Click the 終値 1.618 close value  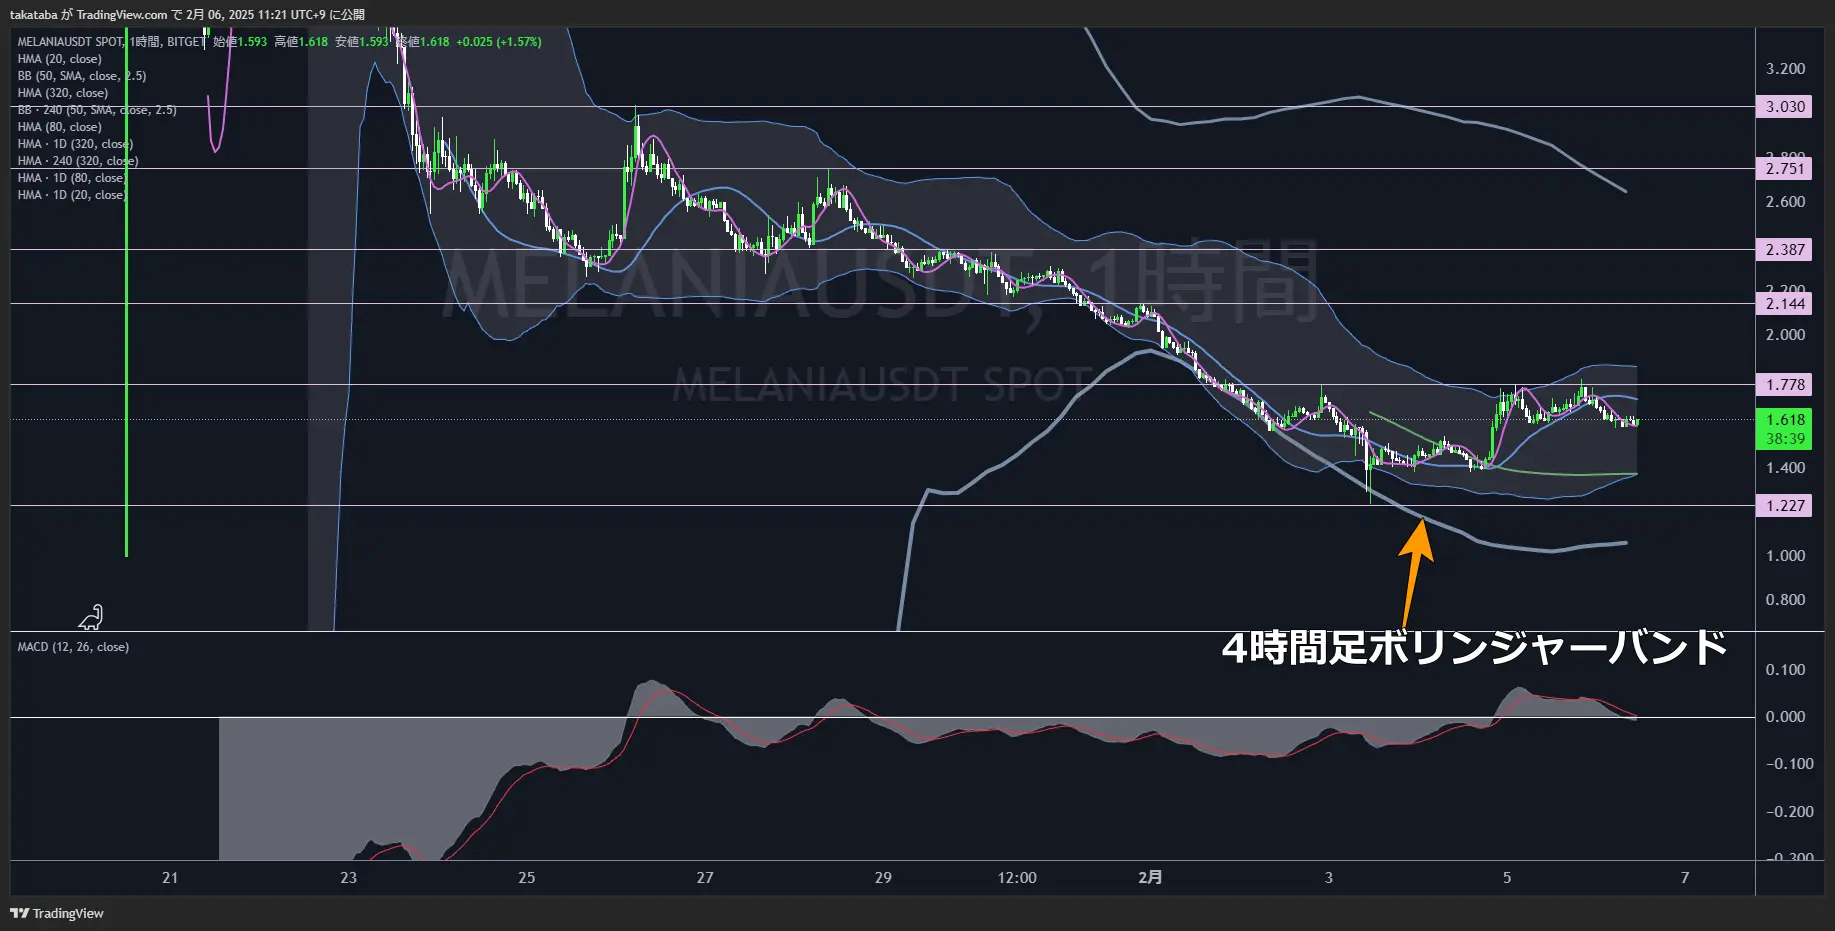423,42
